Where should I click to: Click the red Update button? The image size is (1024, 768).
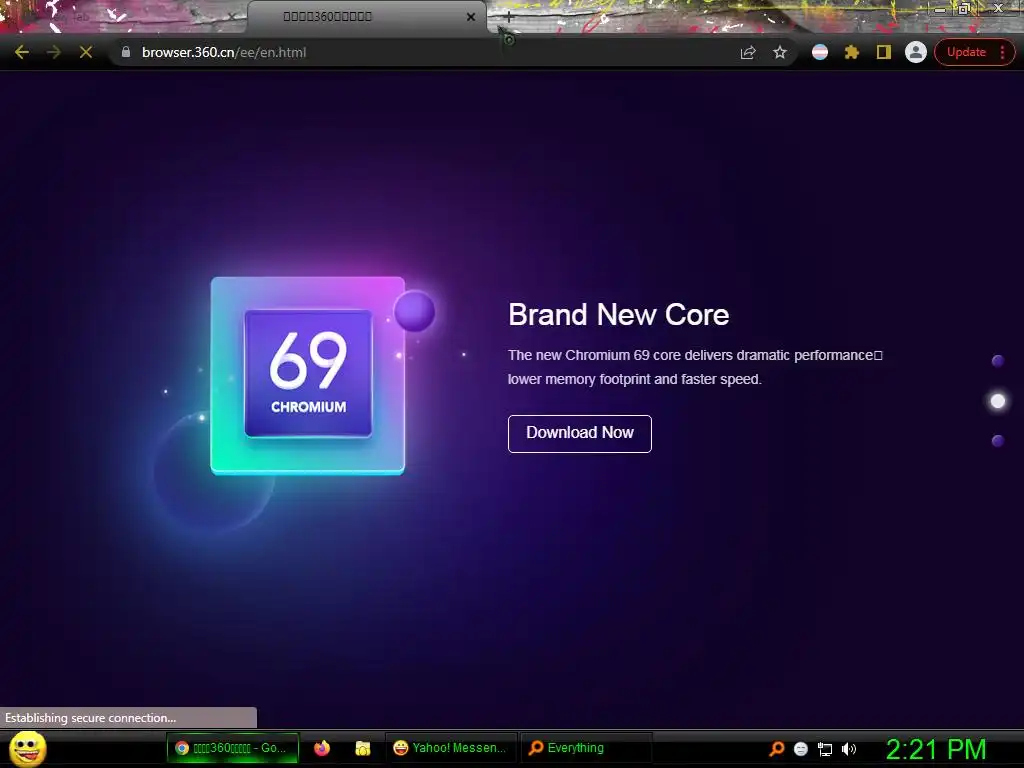tap(966, 52)
